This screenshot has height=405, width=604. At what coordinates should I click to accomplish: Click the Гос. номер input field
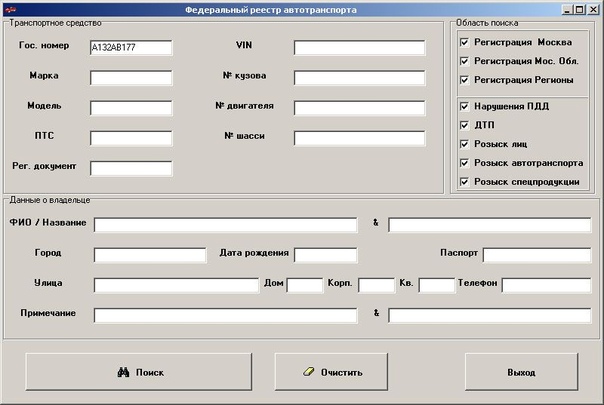(131, 47)
